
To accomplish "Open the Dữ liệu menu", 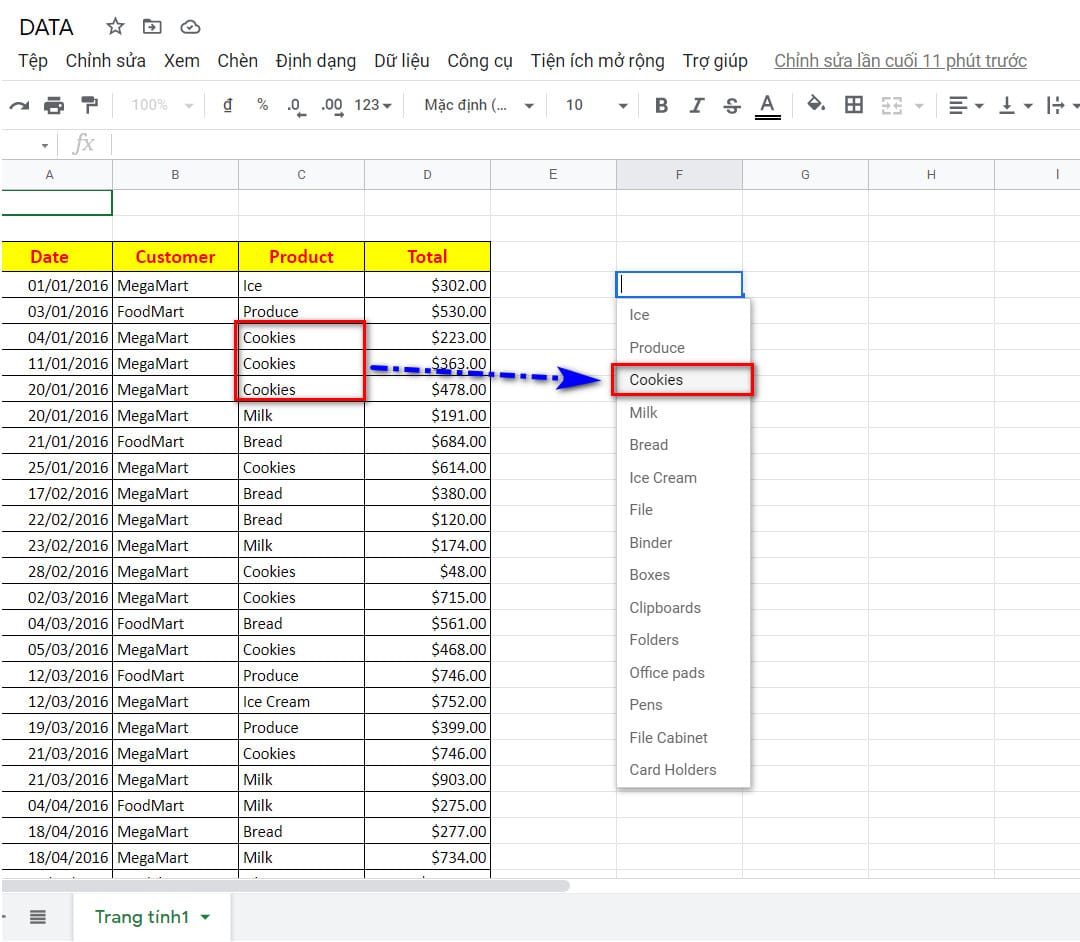I will [401, 61].
